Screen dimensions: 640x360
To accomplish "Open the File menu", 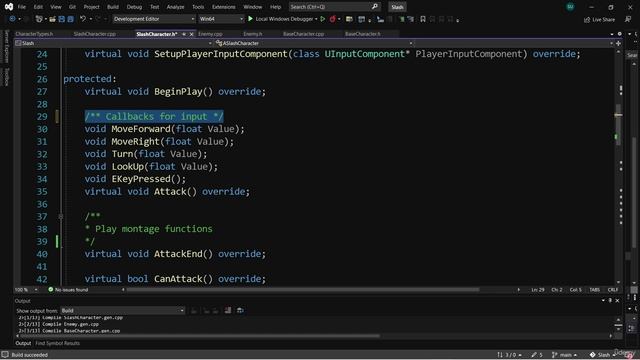I will (22, 7).
